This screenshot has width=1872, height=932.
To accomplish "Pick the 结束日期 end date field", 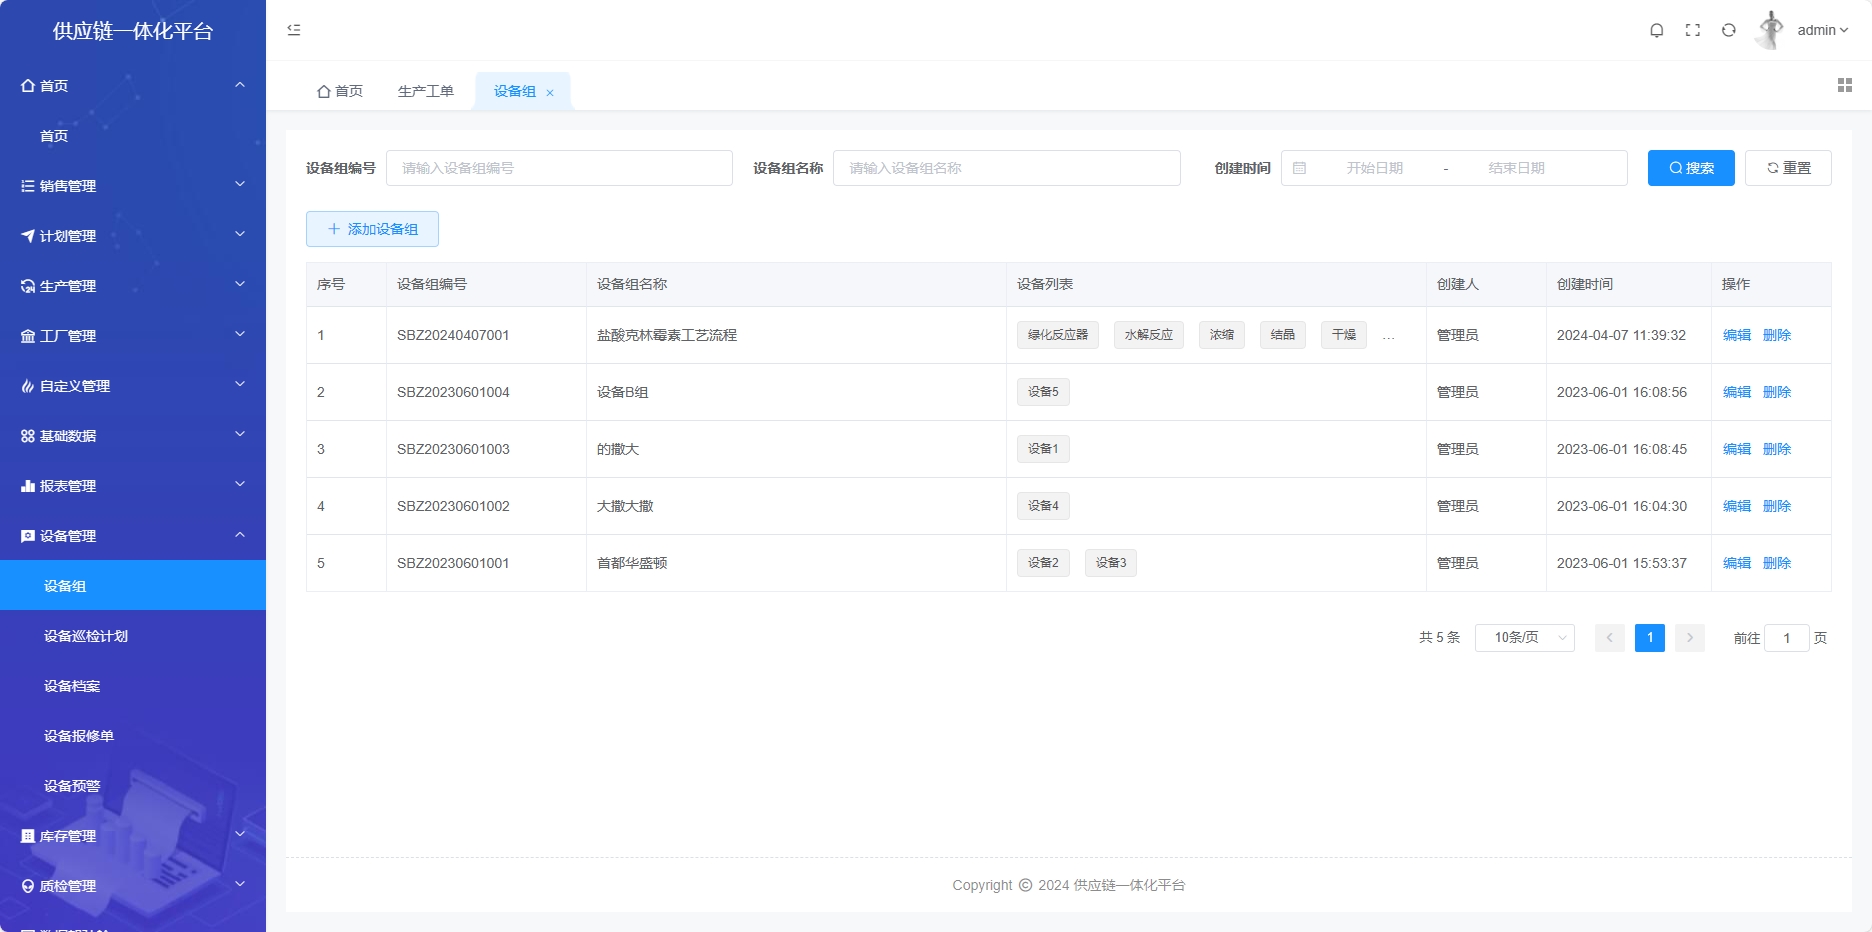I will (x=1516, y=168).
